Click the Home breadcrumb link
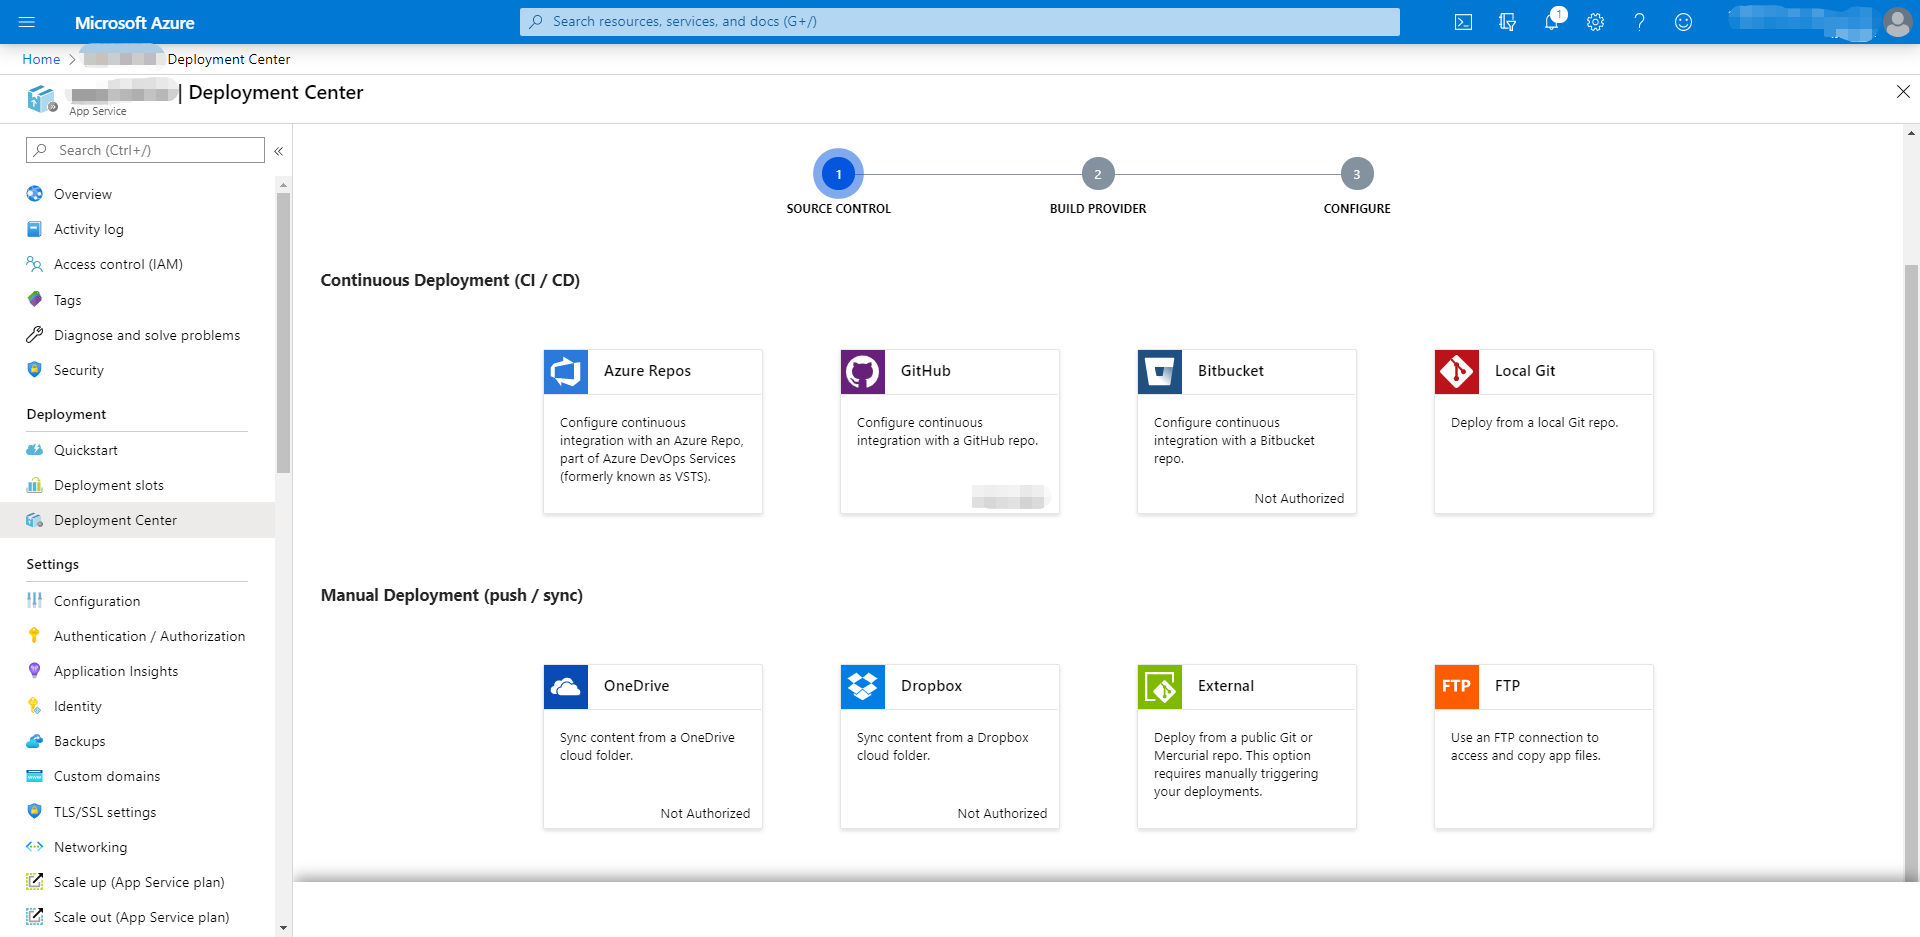1920x937 pixels. [41, 59]
